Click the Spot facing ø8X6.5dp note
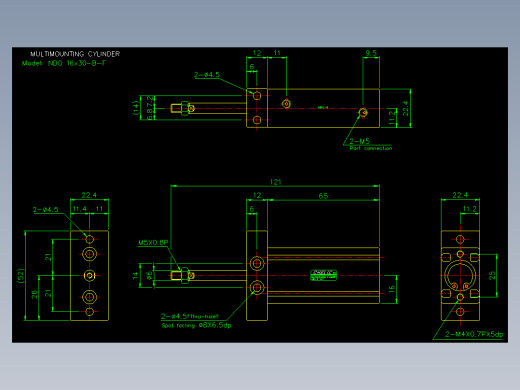The height and width of the screenshot is (390, 520). [x=196, y=325]
